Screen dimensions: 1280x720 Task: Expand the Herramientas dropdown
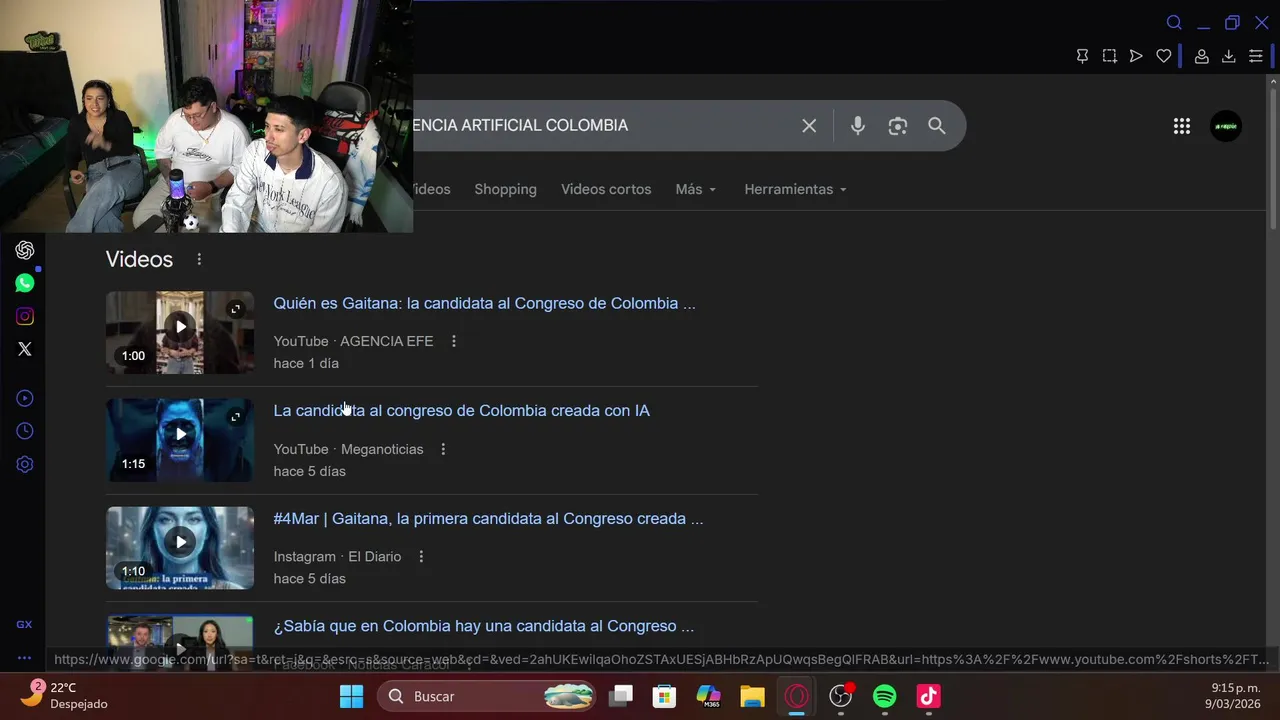(796, 189)
